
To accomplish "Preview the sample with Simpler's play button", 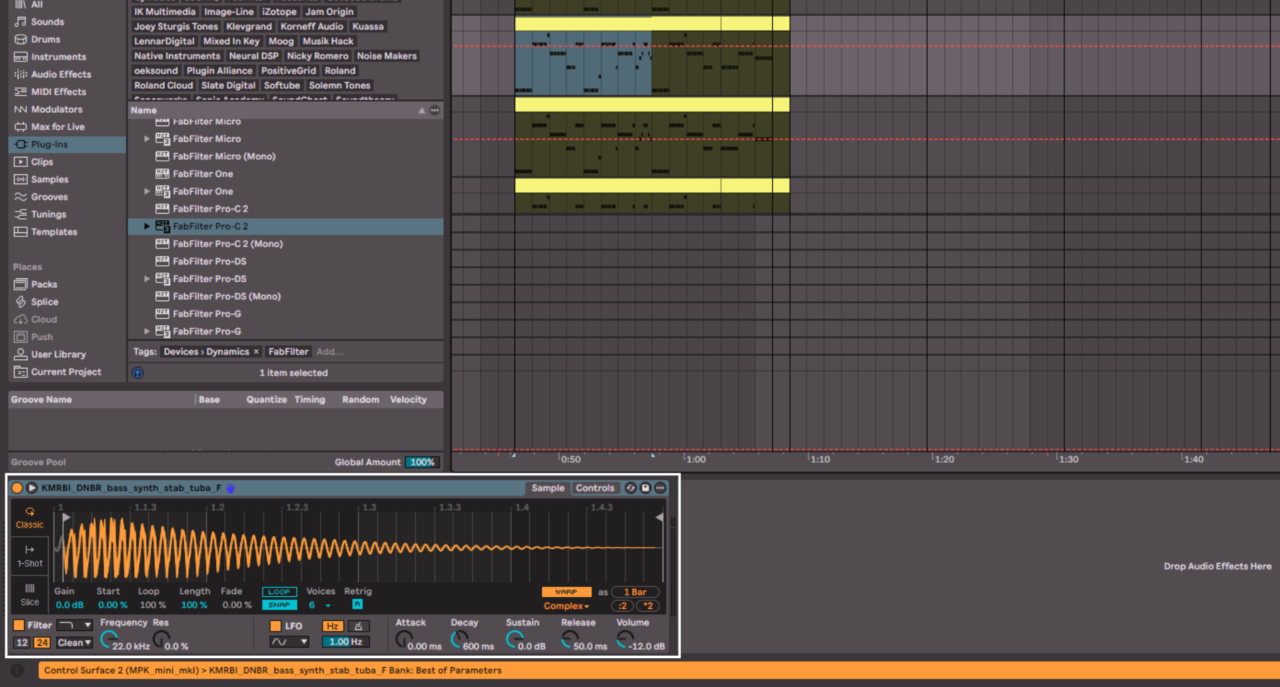I will (x=32, y=488).
